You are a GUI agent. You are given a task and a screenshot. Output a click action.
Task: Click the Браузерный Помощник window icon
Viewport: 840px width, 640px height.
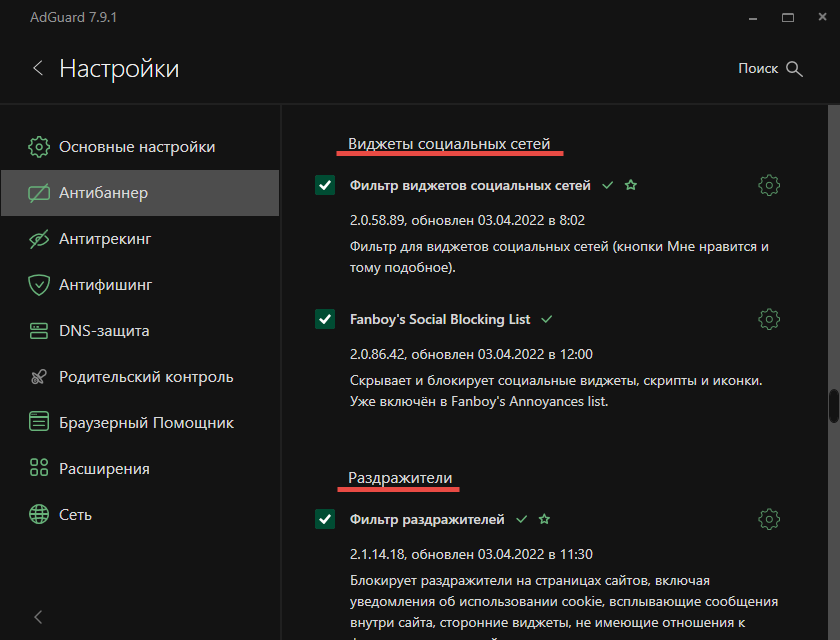[39, 421]
